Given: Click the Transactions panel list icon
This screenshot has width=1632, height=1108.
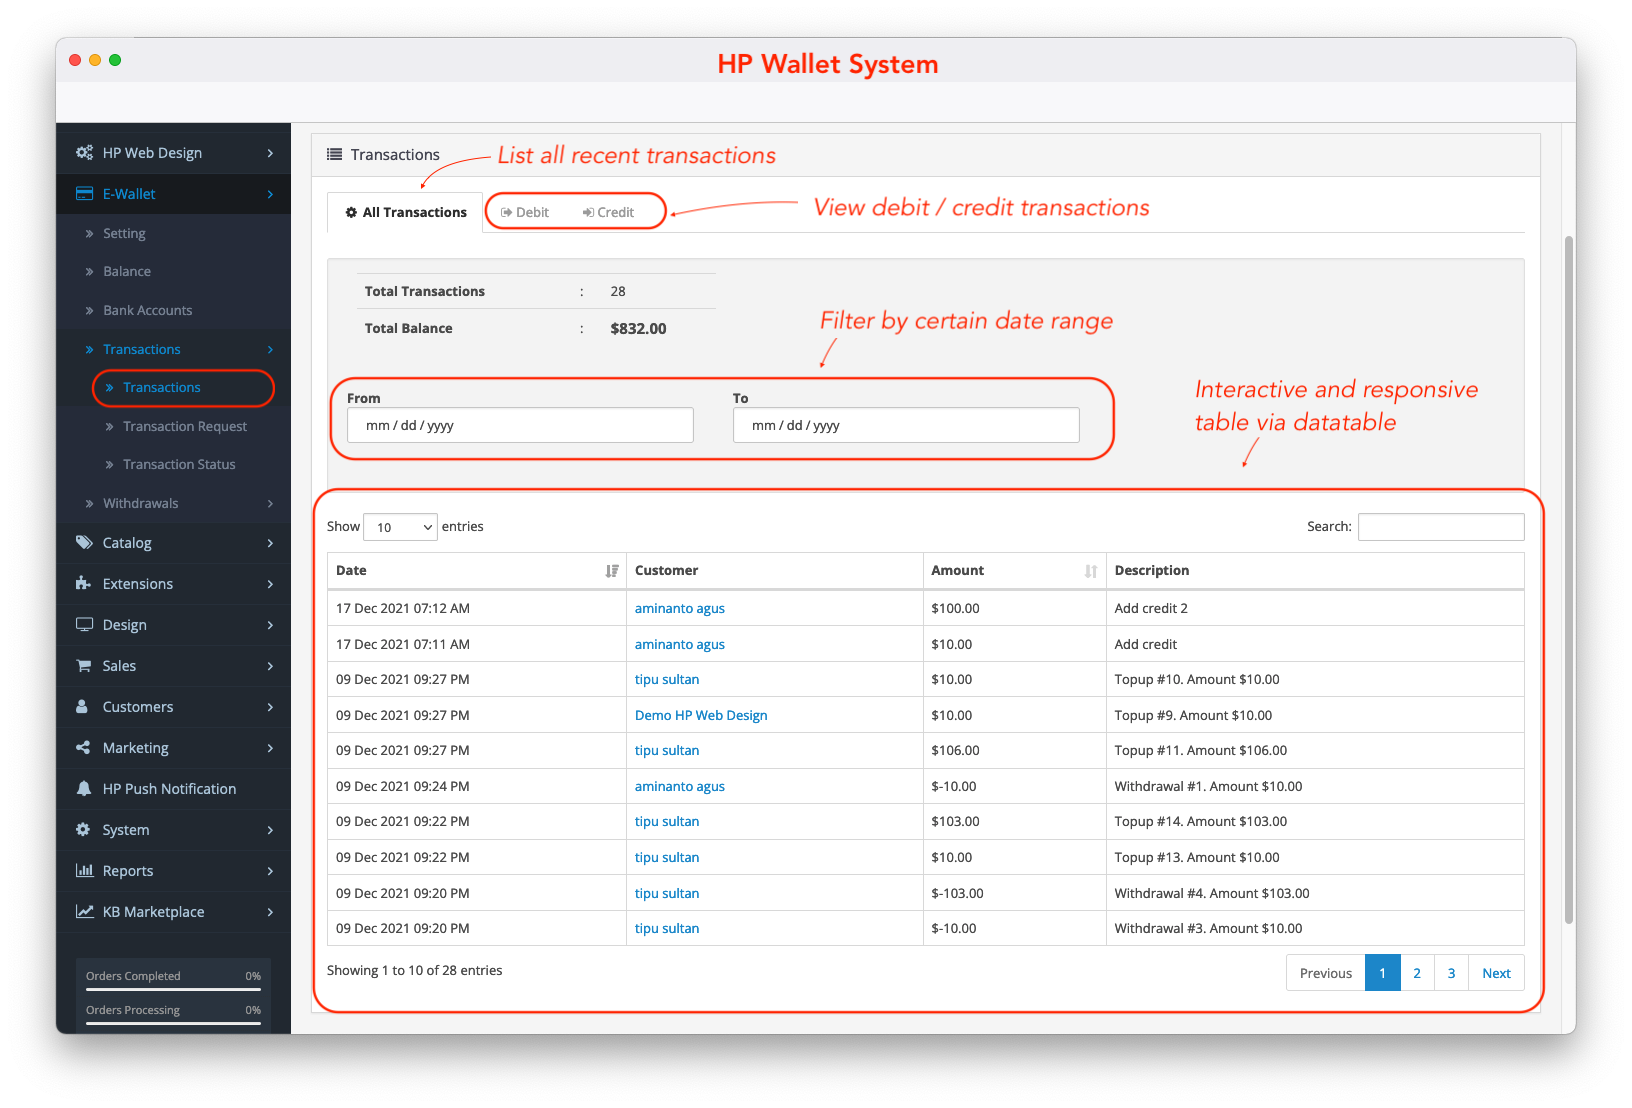Looking at the screenshot, I should [335, 155].
